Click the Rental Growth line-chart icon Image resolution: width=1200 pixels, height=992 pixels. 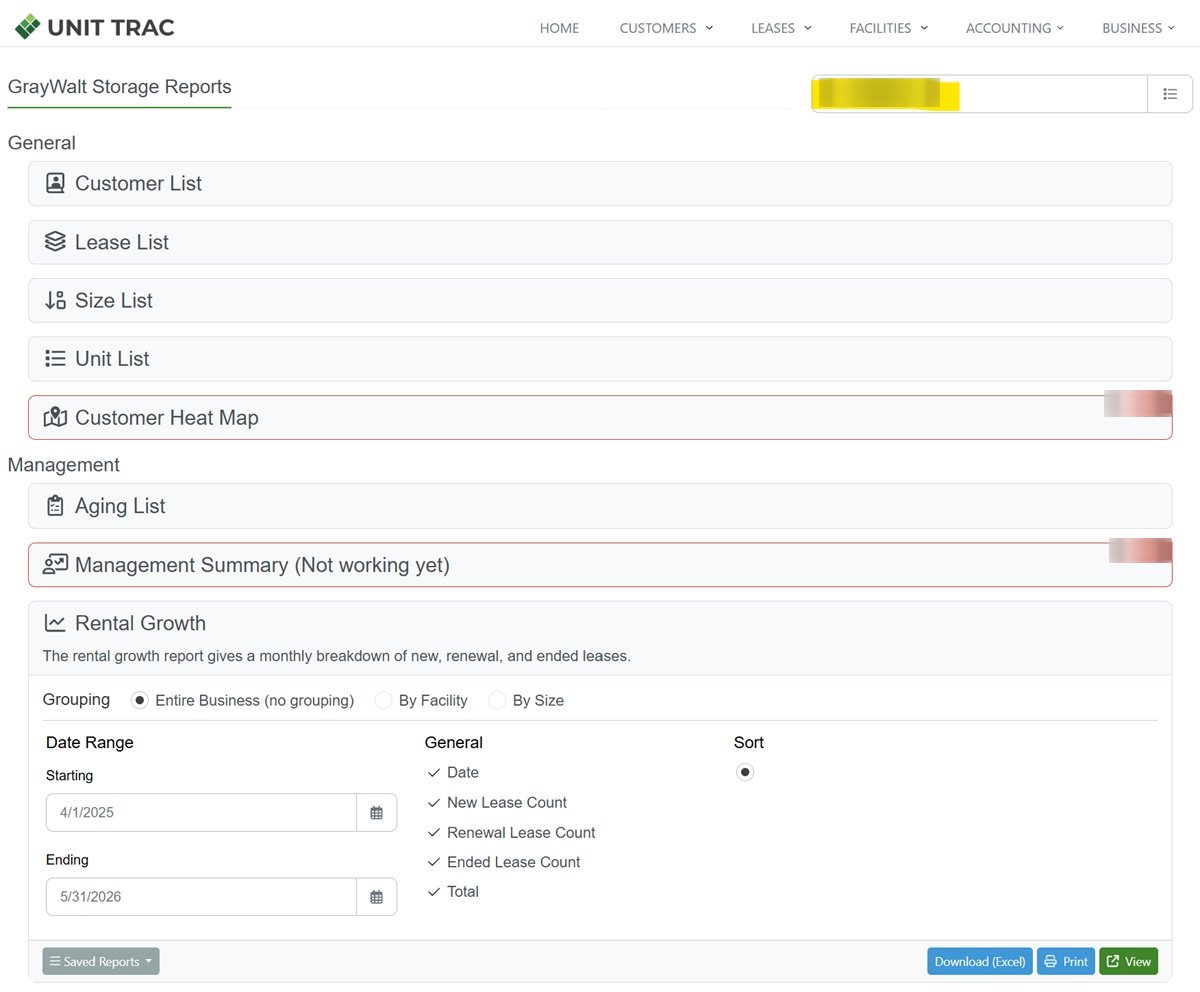(x=56, y=623)
